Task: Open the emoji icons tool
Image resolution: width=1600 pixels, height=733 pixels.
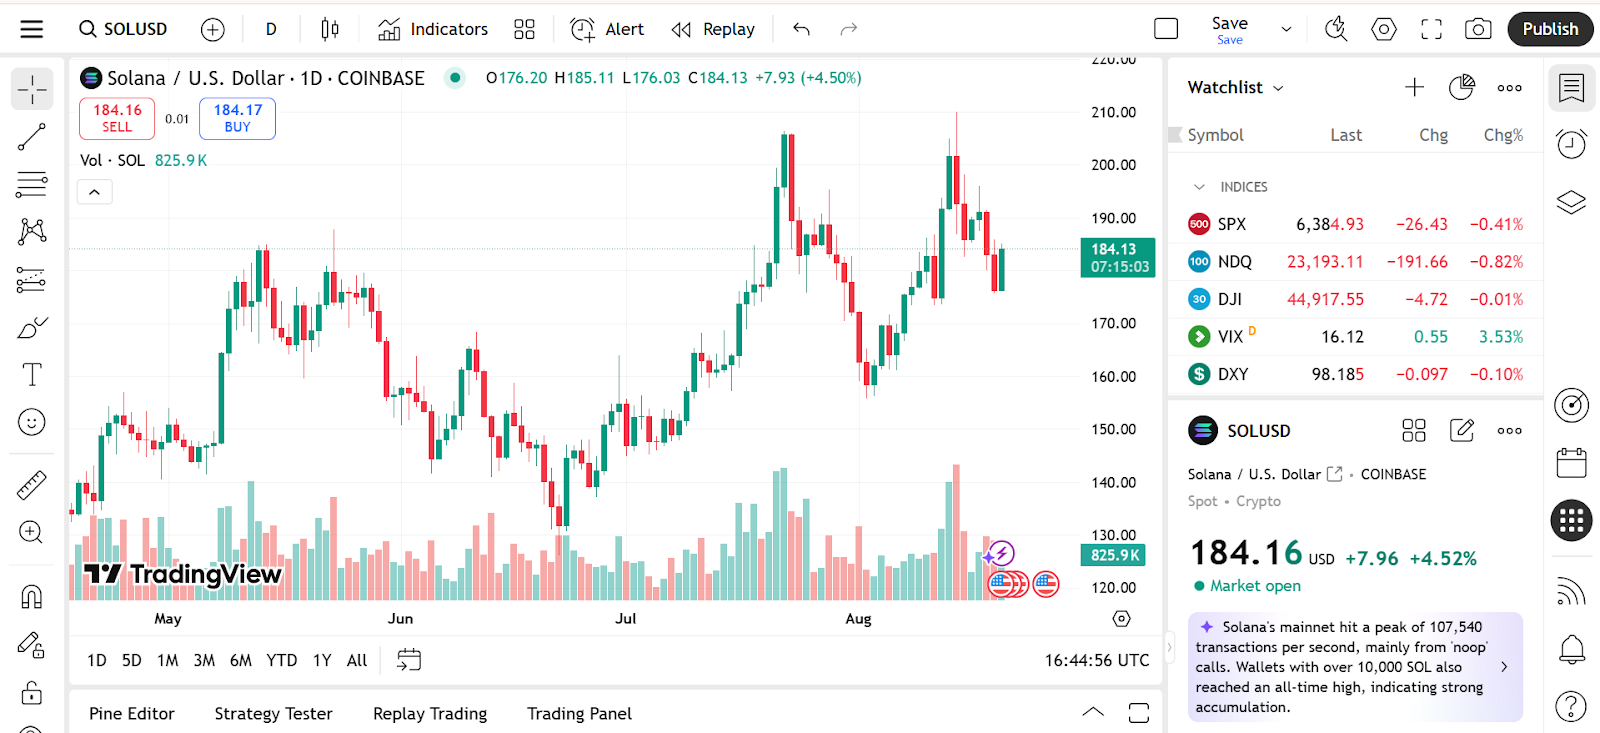Action: [x=32, y=422]
